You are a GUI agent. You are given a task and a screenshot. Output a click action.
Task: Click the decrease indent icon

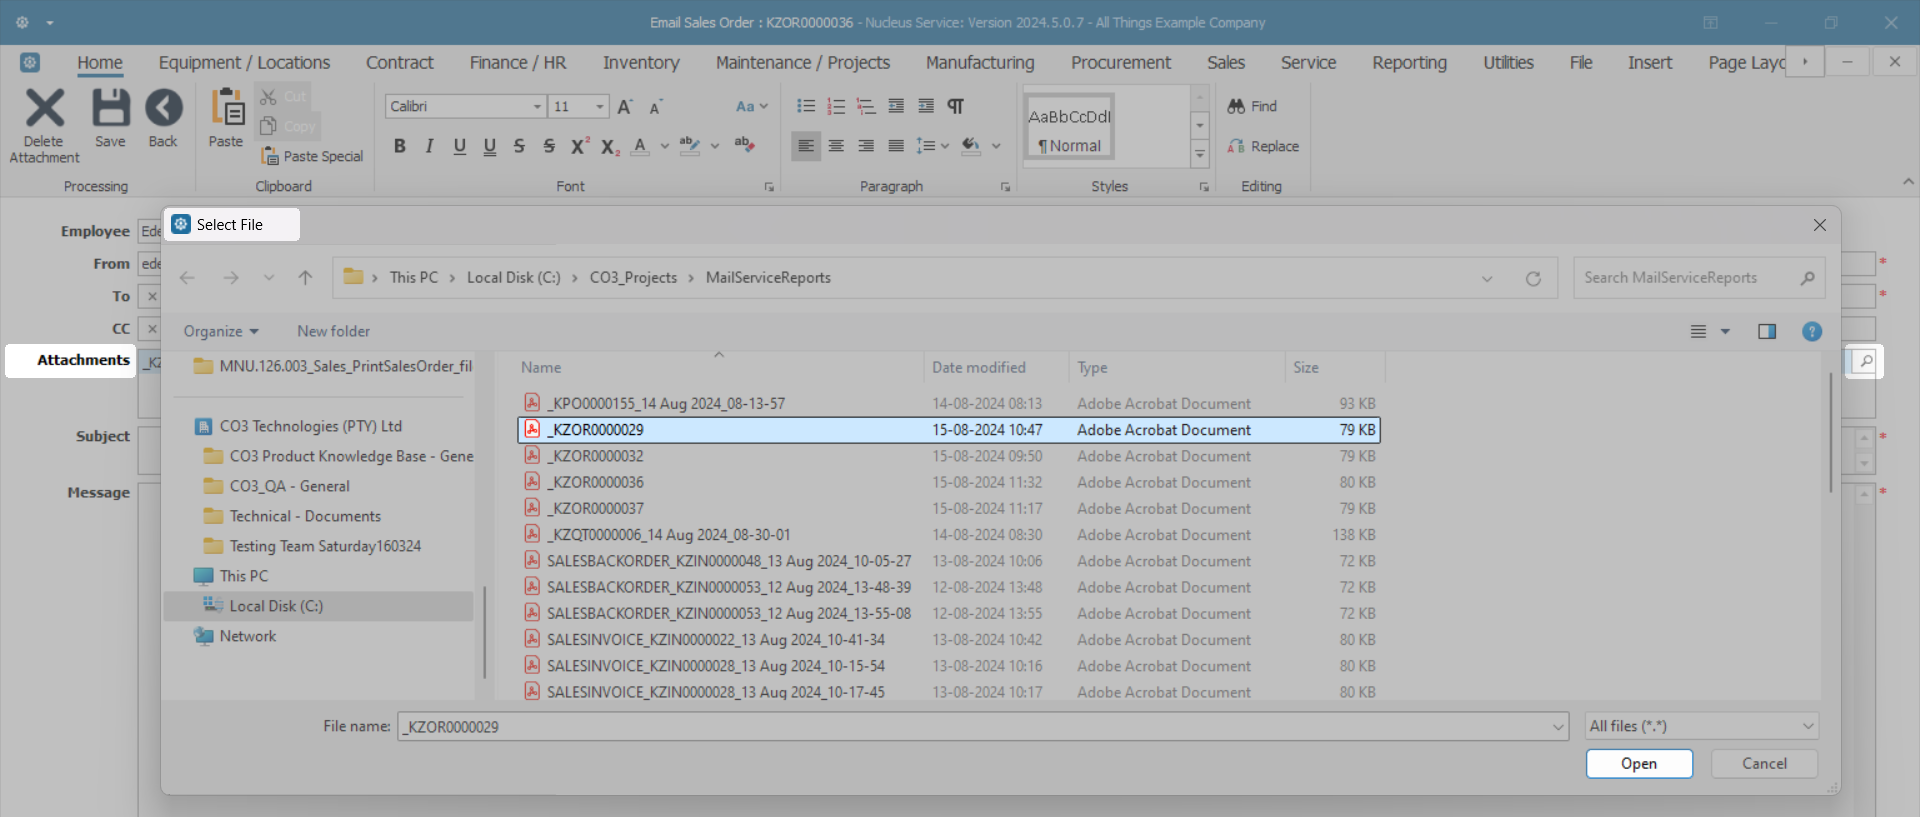point(896,106)
